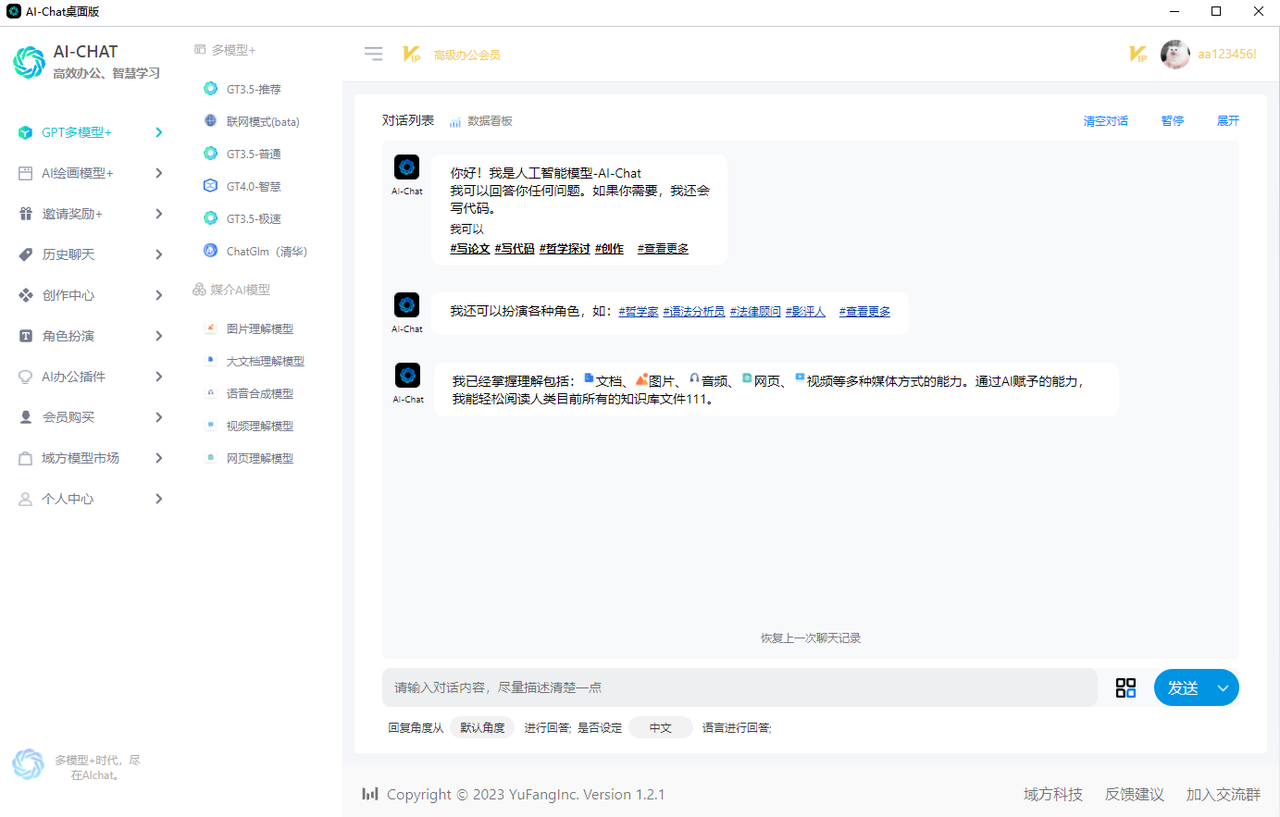Open the 图片理解模型 image model
The image size is (1280, 817).
[259, 329]
